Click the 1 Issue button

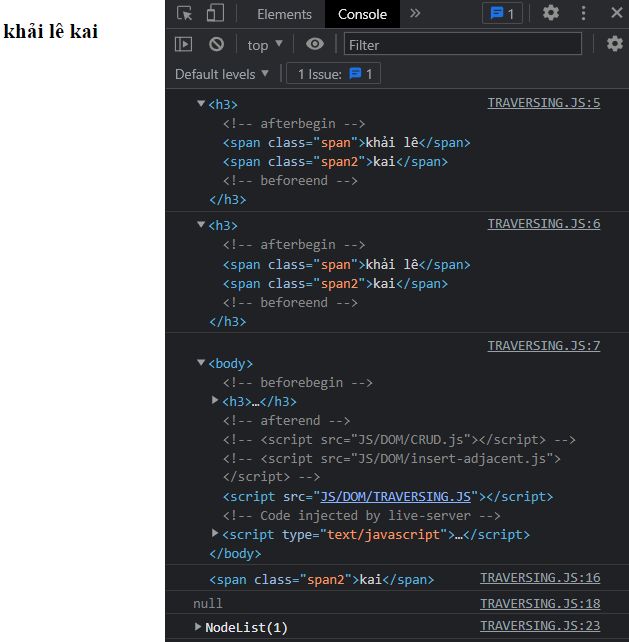tap(333, 74)
